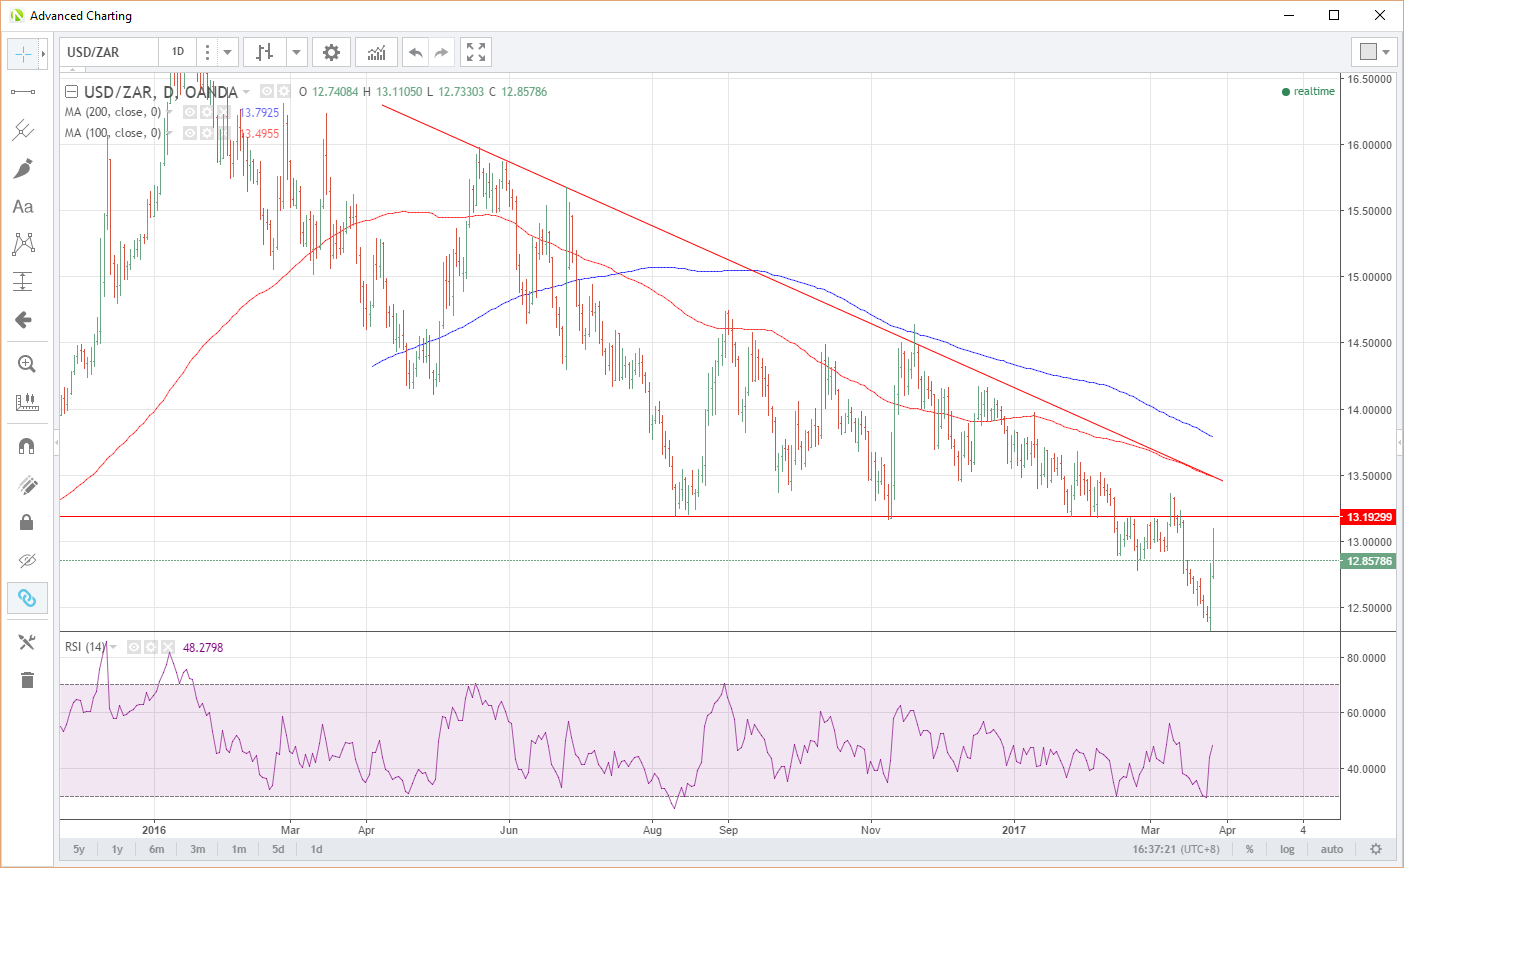Toggle stay in drawing mode pencil

(27, 485)
